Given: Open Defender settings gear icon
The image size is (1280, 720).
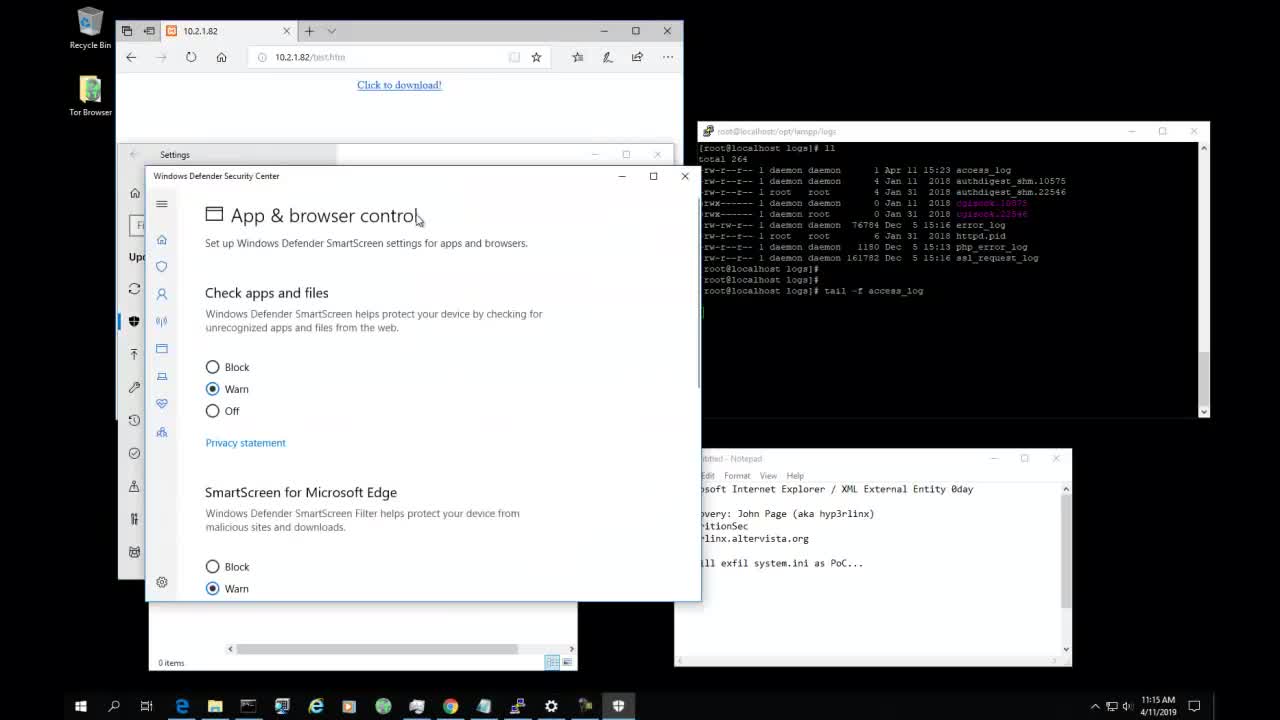Looking at the screenshot, I should click(x=162, y=582).
